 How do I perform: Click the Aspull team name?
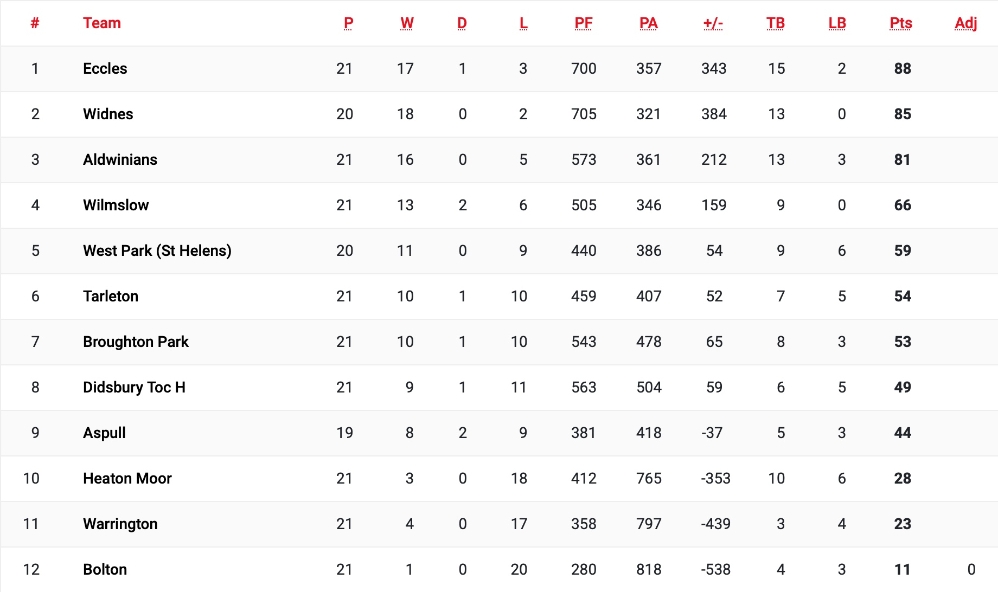[104, 433]
